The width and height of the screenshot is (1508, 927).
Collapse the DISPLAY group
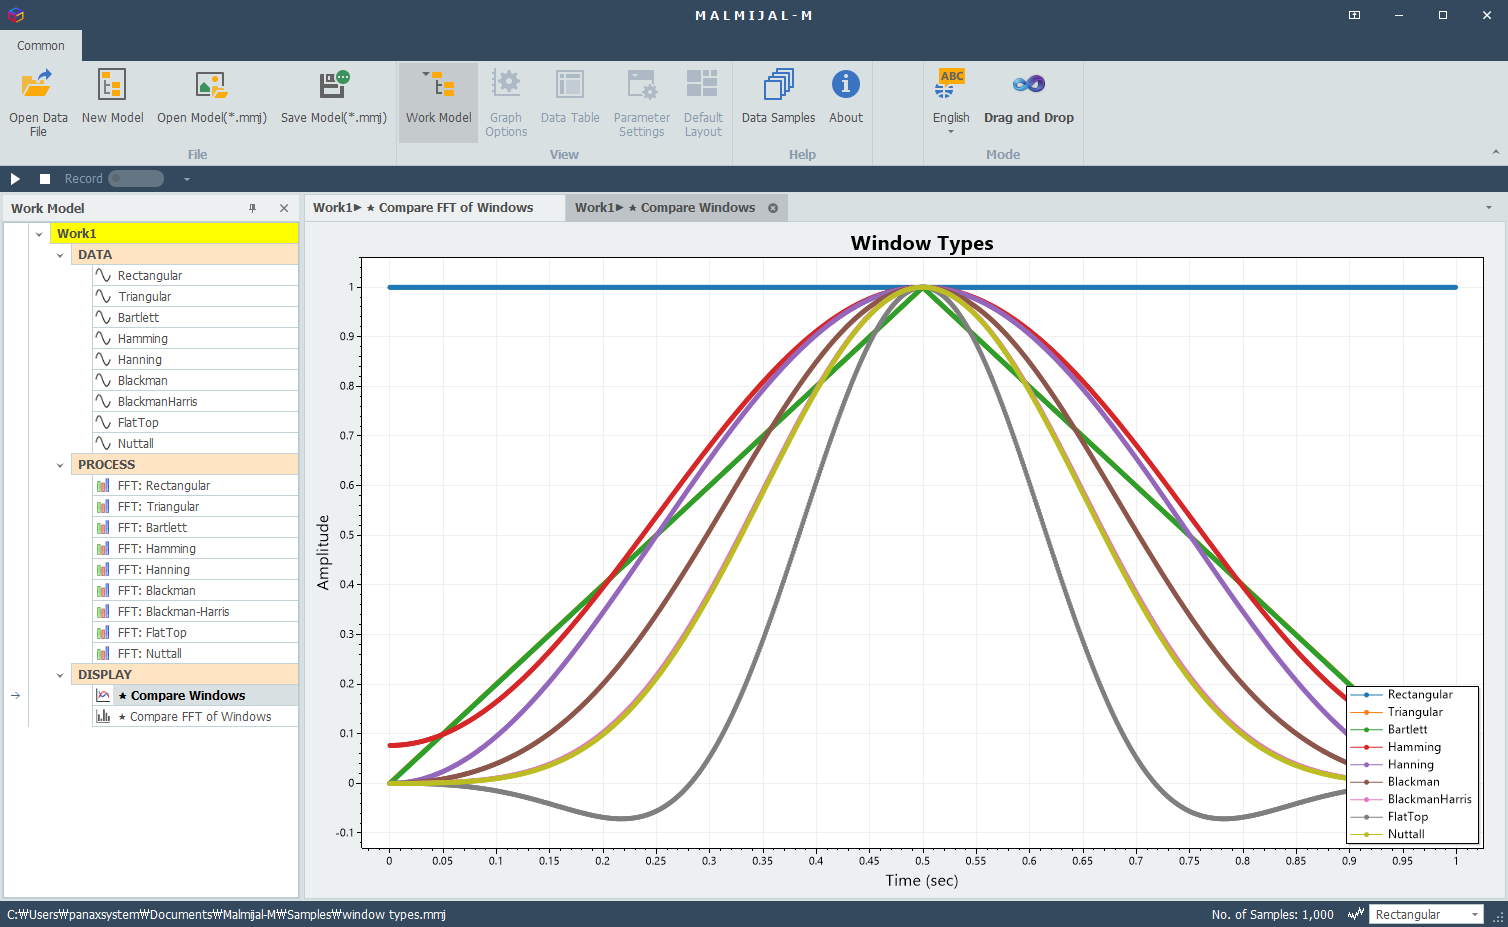point(60,675)
